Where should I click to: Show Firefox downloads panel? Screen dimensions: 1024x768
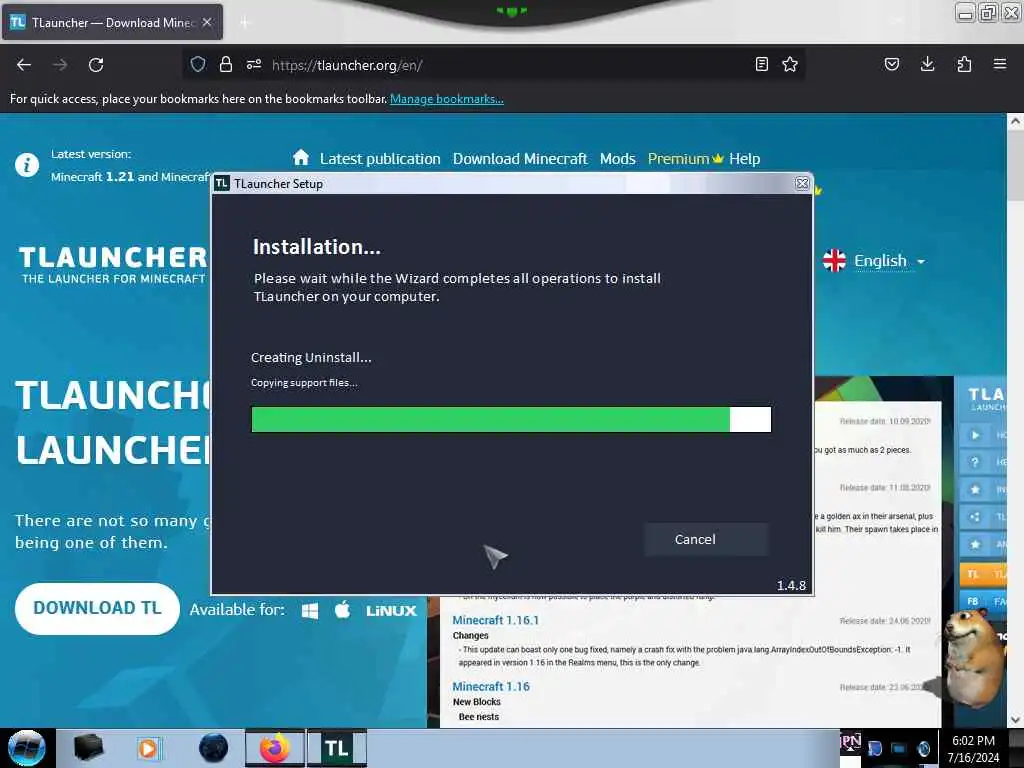click(x=927, y=64)
